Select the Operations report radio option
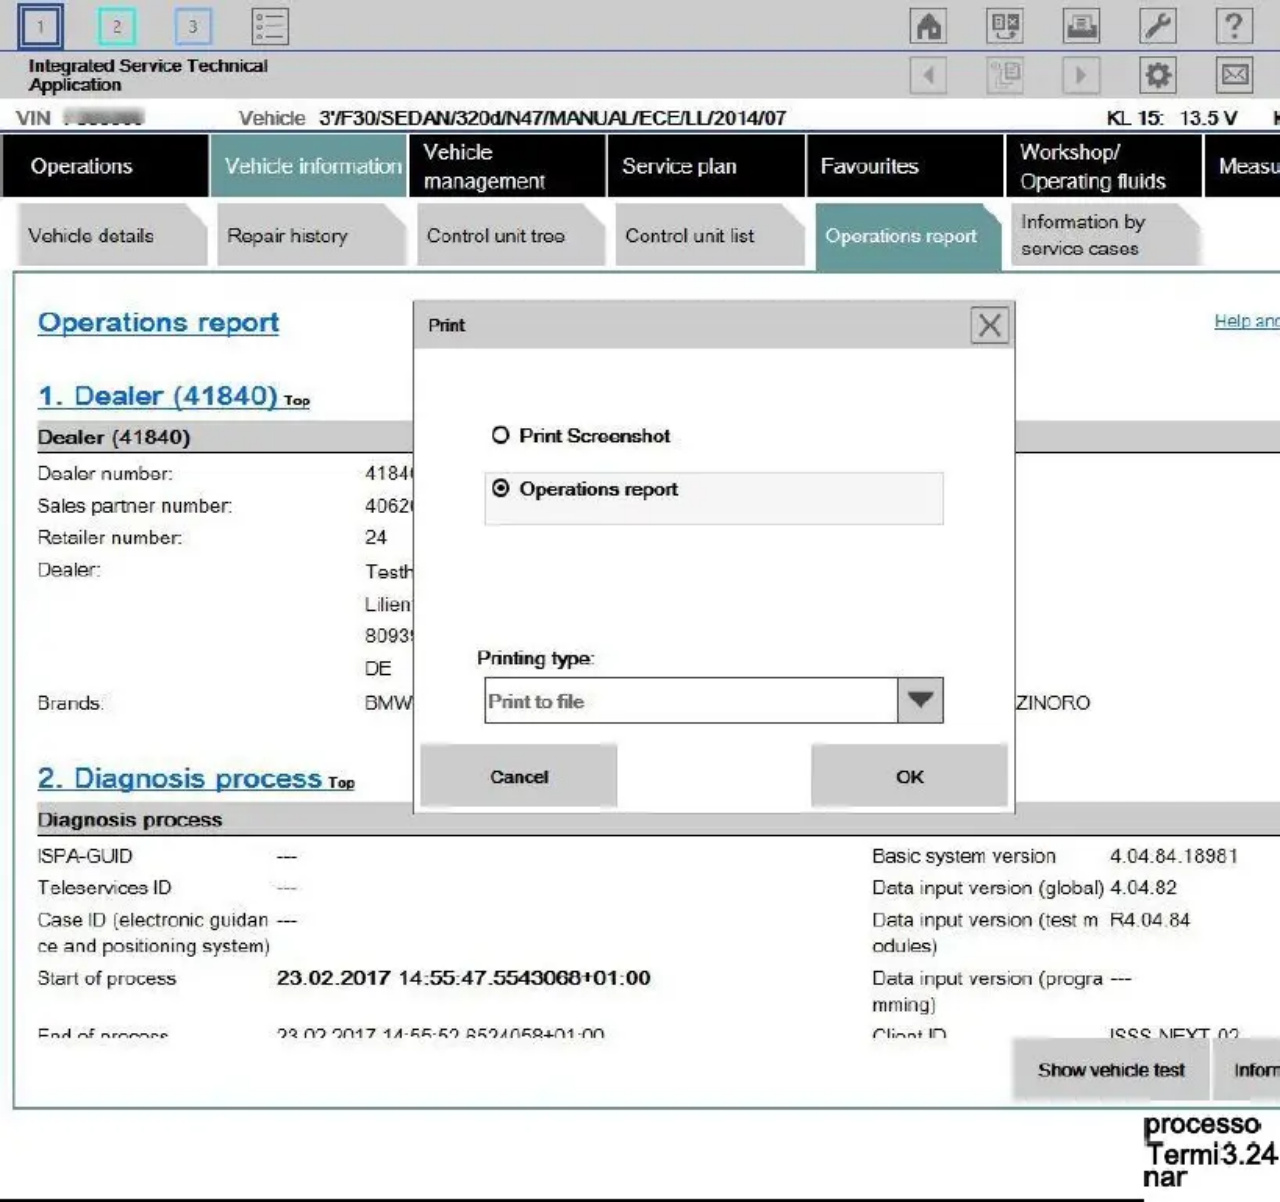Screen dimensions: 1280x1202 point(584,489)
